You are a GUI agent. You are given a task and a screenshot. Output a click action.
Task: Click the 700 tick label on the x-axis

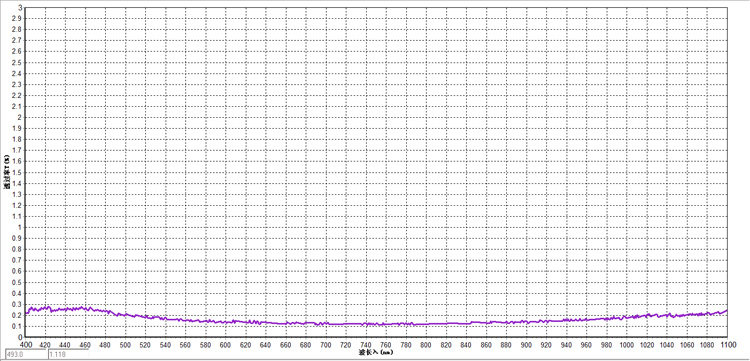(x=326, y=344)
